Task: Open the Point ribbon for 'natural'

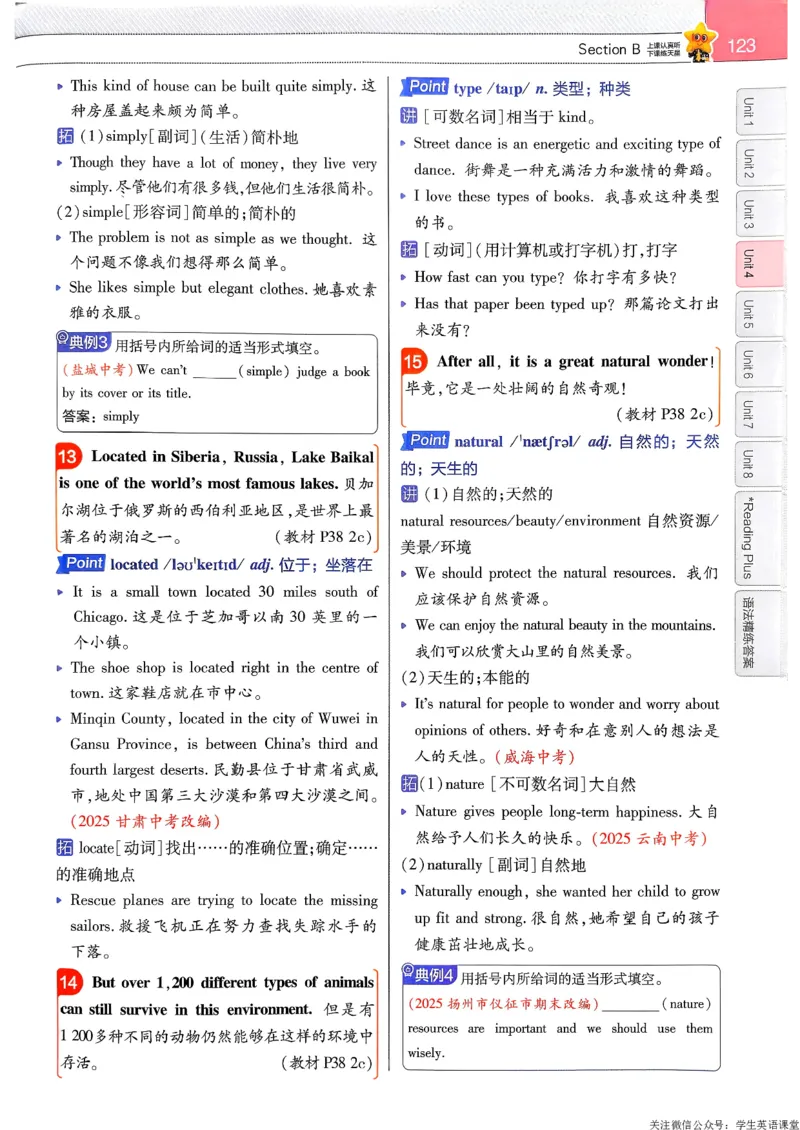Action: (427, 440)
